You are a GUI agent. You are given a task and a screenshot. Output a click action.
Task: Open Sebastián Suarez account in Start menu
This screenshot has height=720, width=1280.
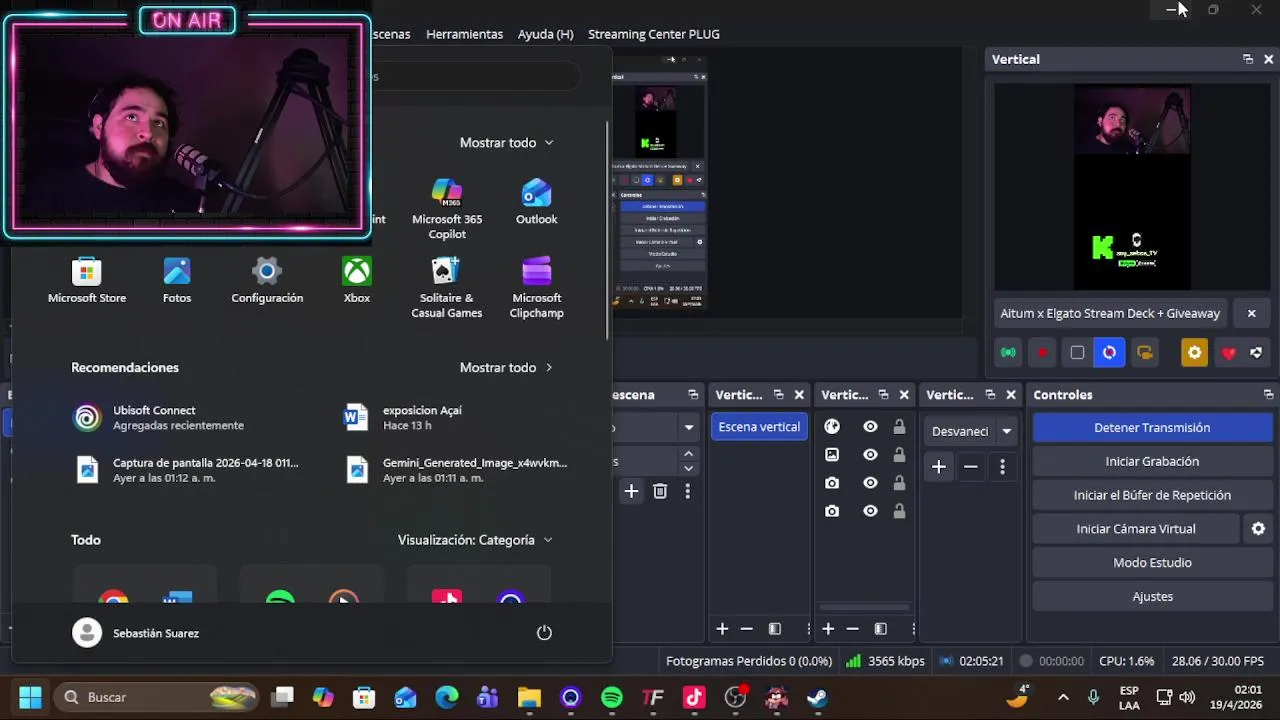point(136,633)
